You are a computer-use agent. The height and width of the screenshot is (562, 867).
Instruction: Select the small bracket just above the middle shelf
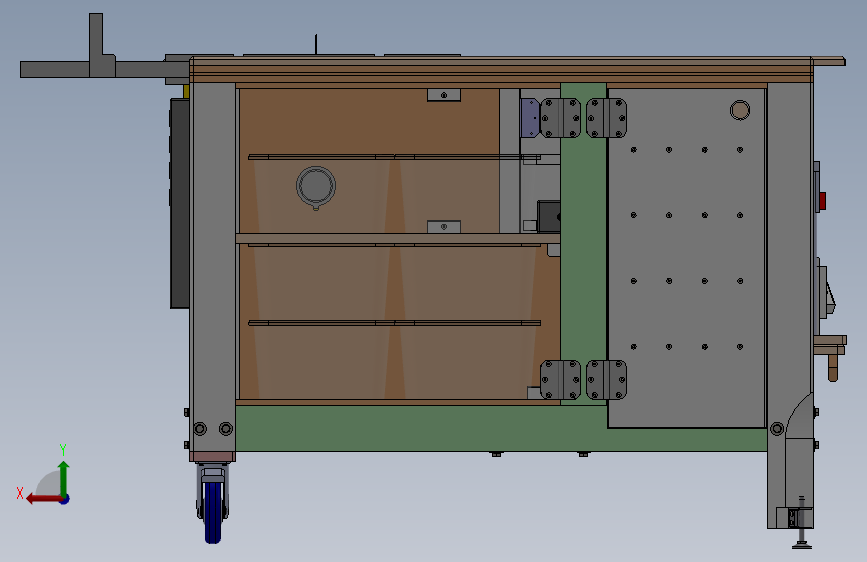point(444,227)
